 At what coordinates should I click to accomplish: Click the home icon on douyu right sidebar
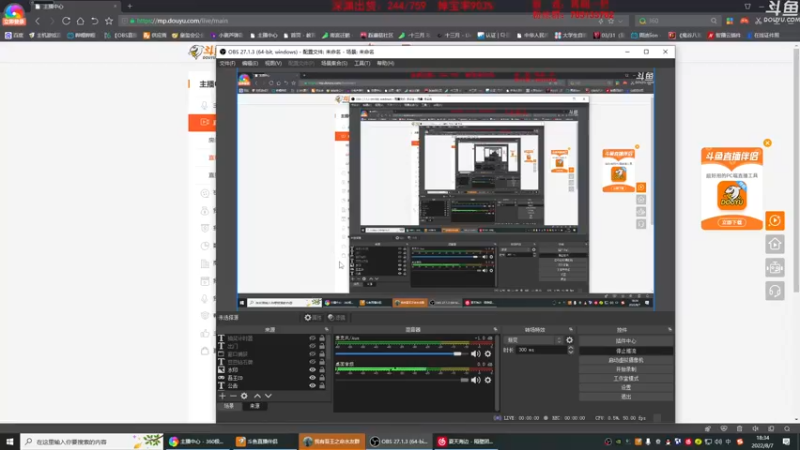[x=774, y=244]
